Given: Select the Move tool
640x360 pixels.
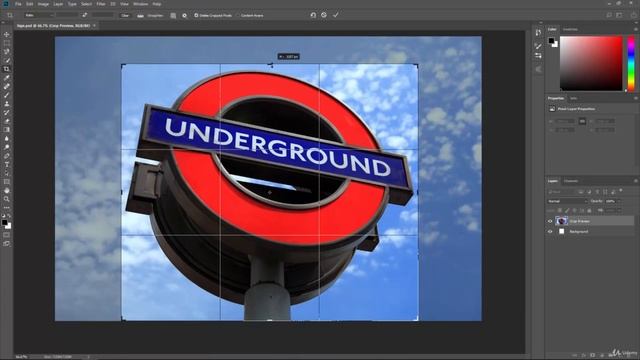Looking at the screenshot, I should tap(7, 34).
